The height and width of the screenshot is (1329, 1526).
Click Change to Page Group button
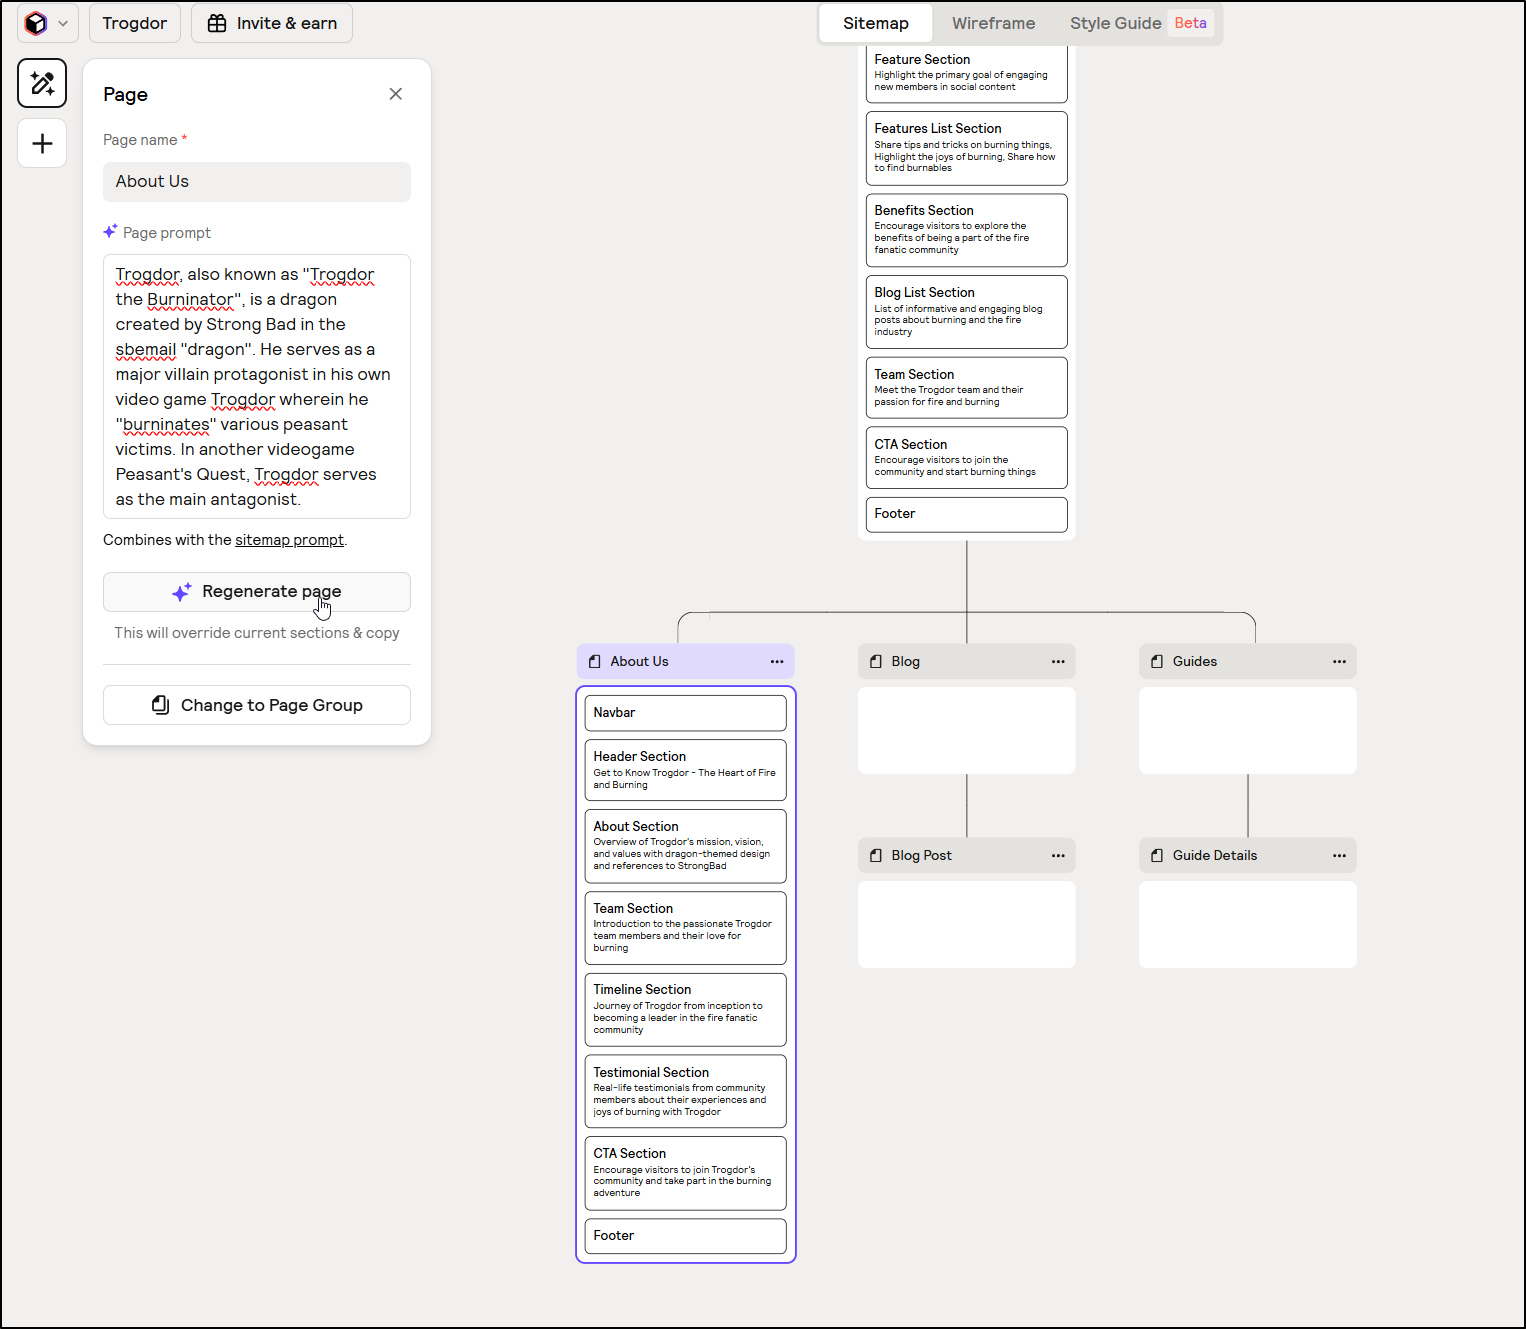coord(257,705)
